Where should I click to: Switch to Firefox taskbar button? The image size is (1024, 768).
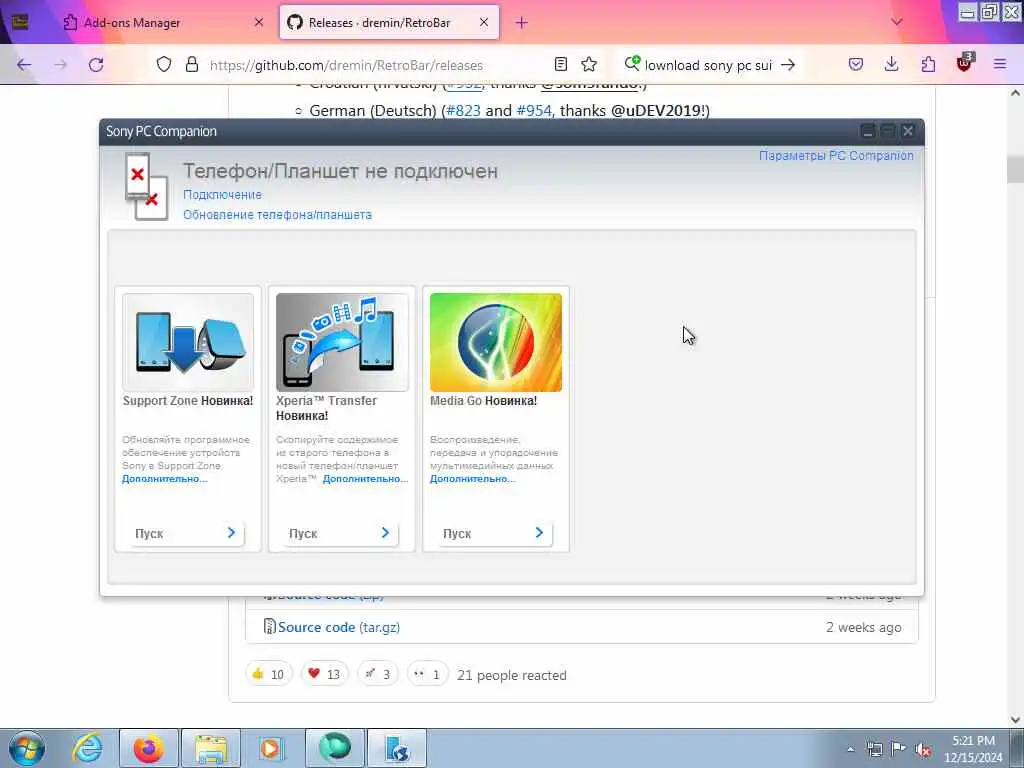(x=149, y=748)
